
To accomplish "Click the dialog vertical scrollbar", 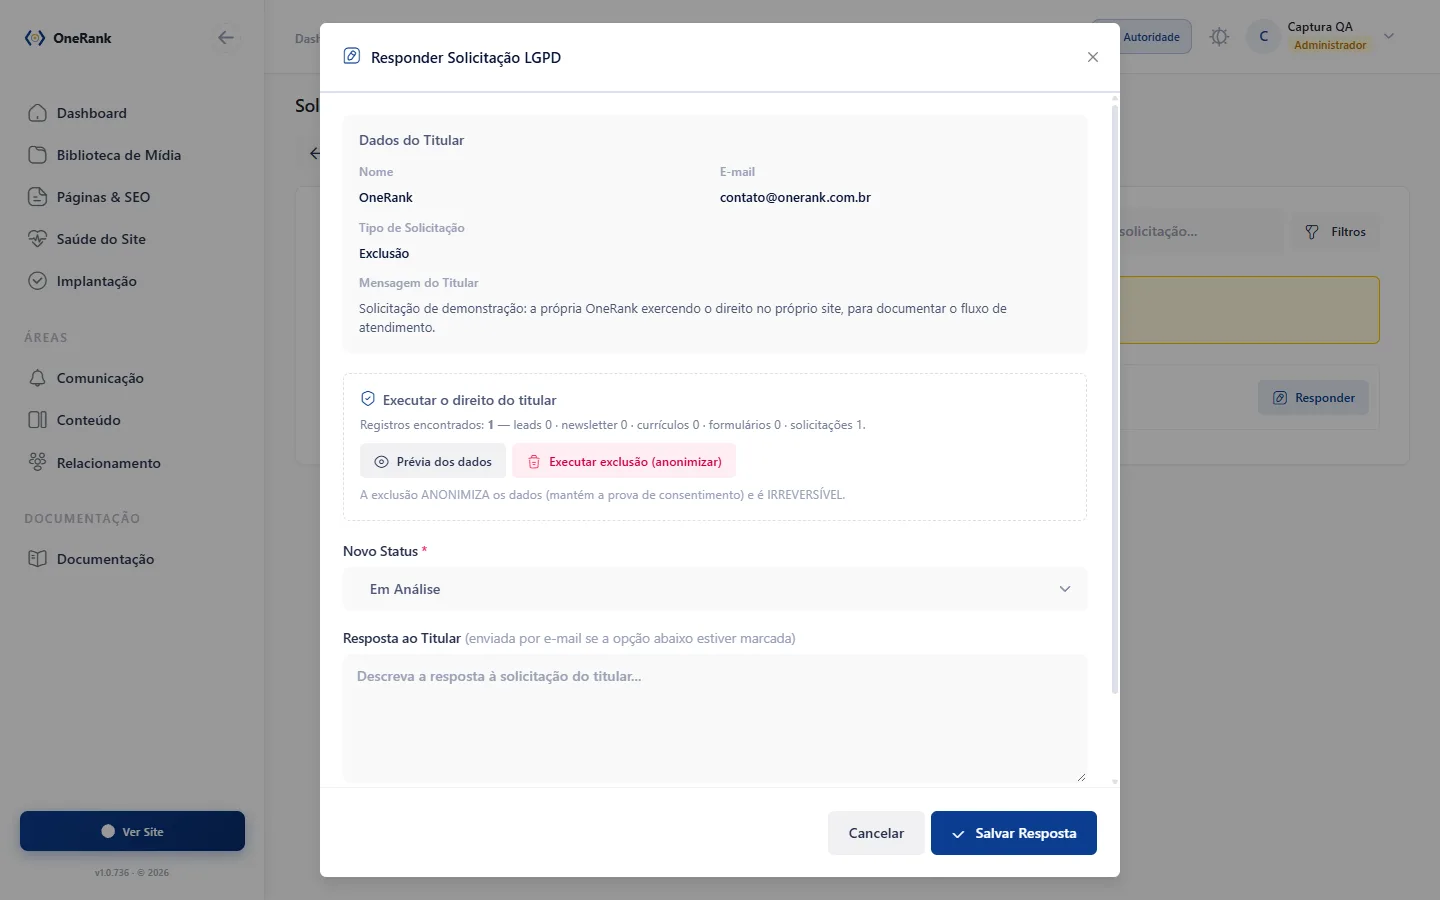I will point(1115,400).
